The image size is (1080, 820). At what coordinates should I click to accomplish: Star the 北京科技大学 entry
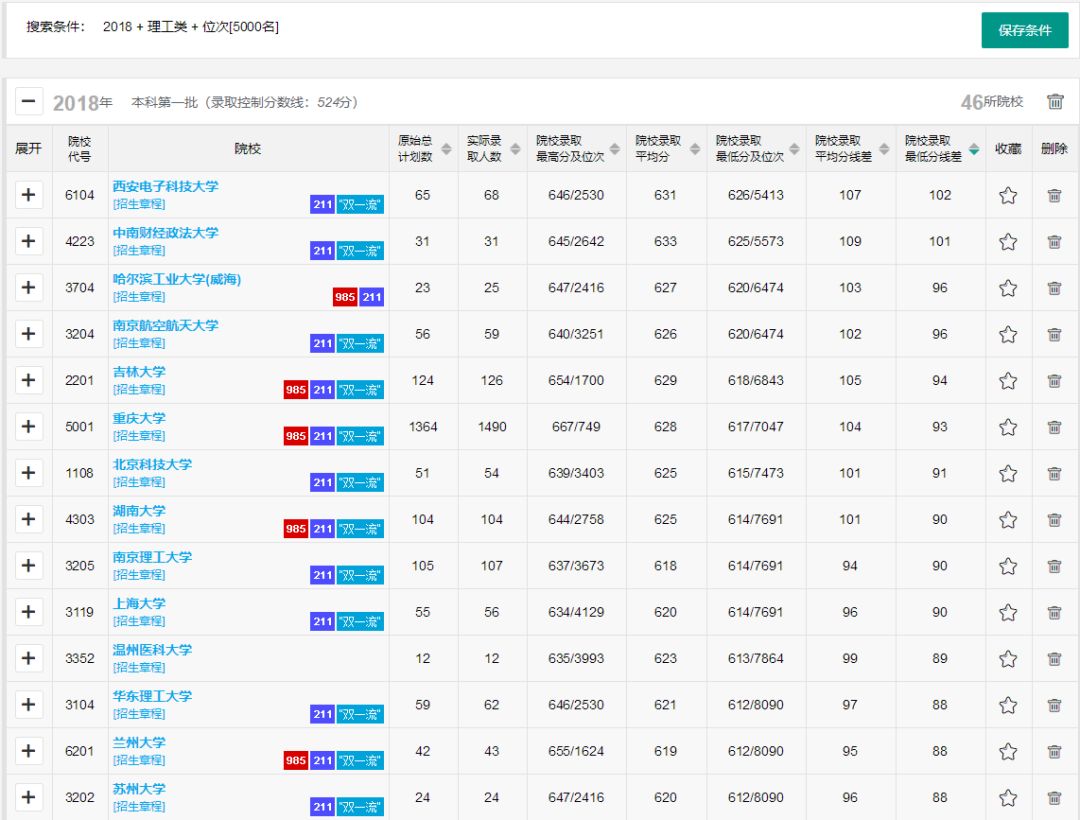tap(1008, 473)
